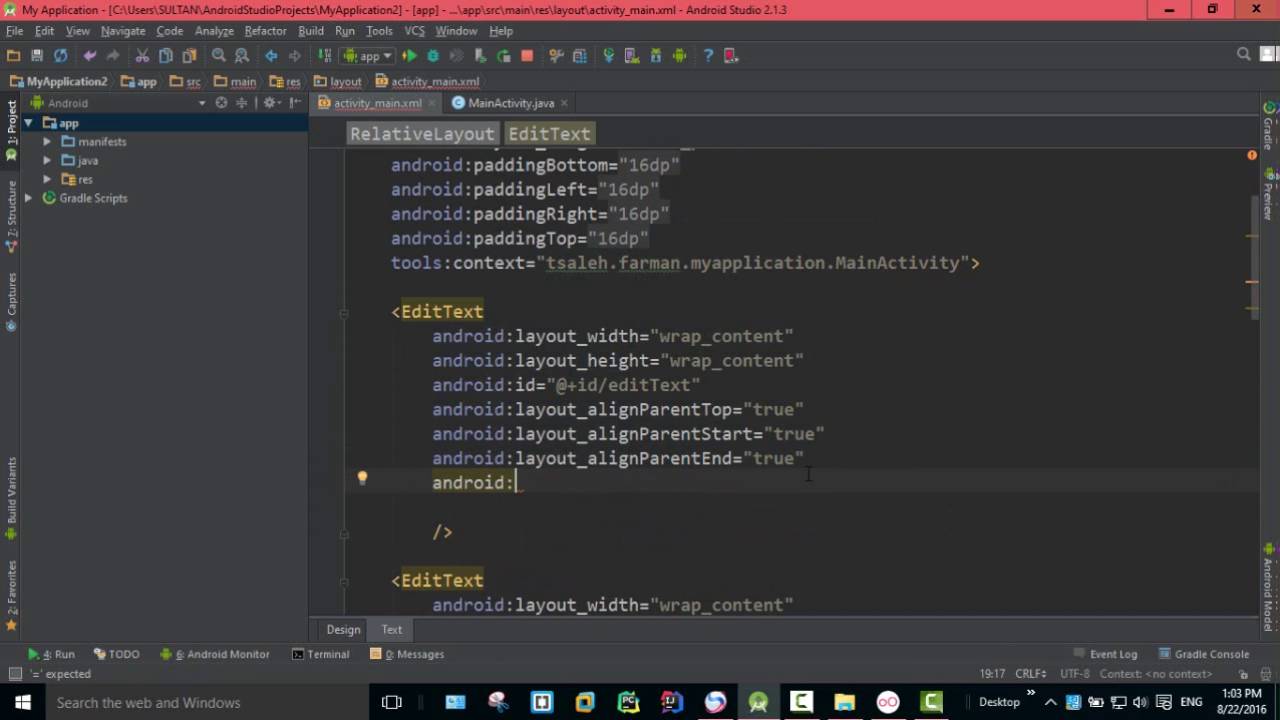
Task: Click the Undo arrow icon
Action: (x=90, y=56)
